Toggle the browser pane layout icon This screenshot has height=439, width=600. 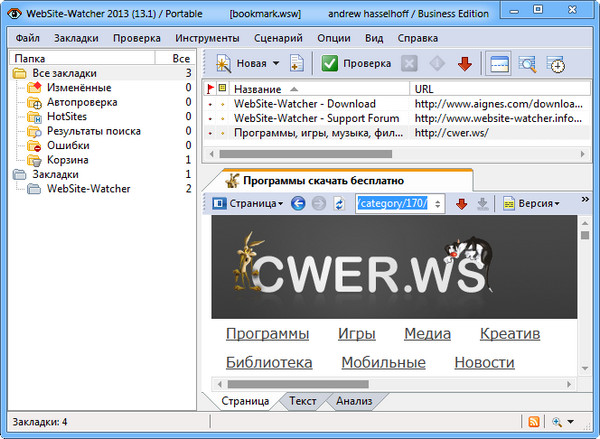pos(499,64)
